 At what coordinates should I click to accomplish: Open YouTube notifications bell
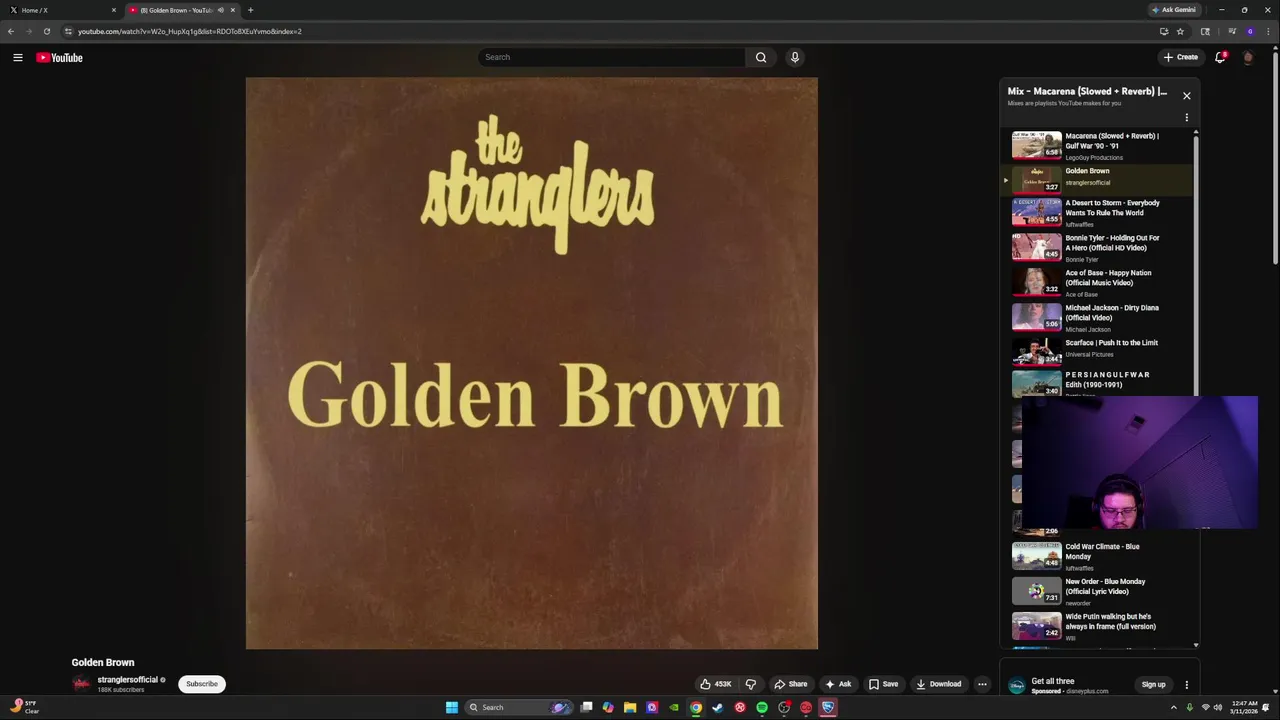(x=1220, y=57)
